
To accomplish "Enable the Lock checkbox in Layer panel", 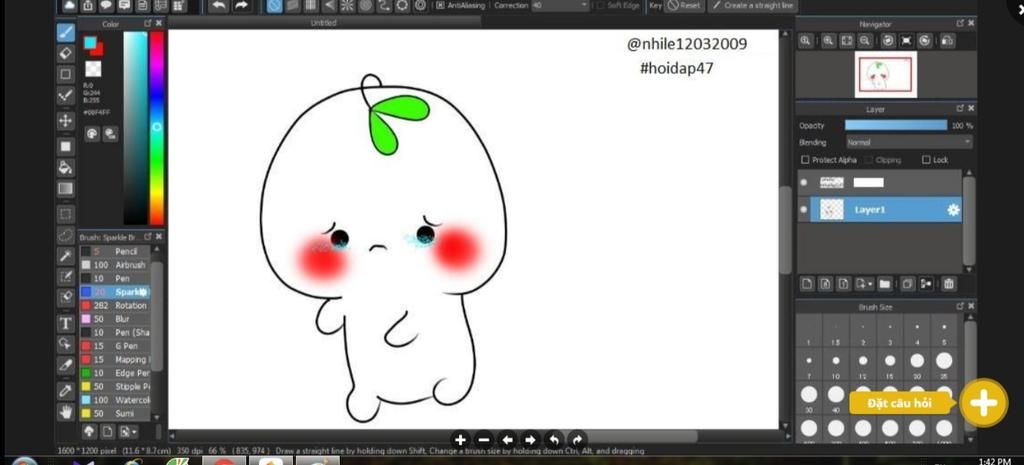I will (926, 160).
